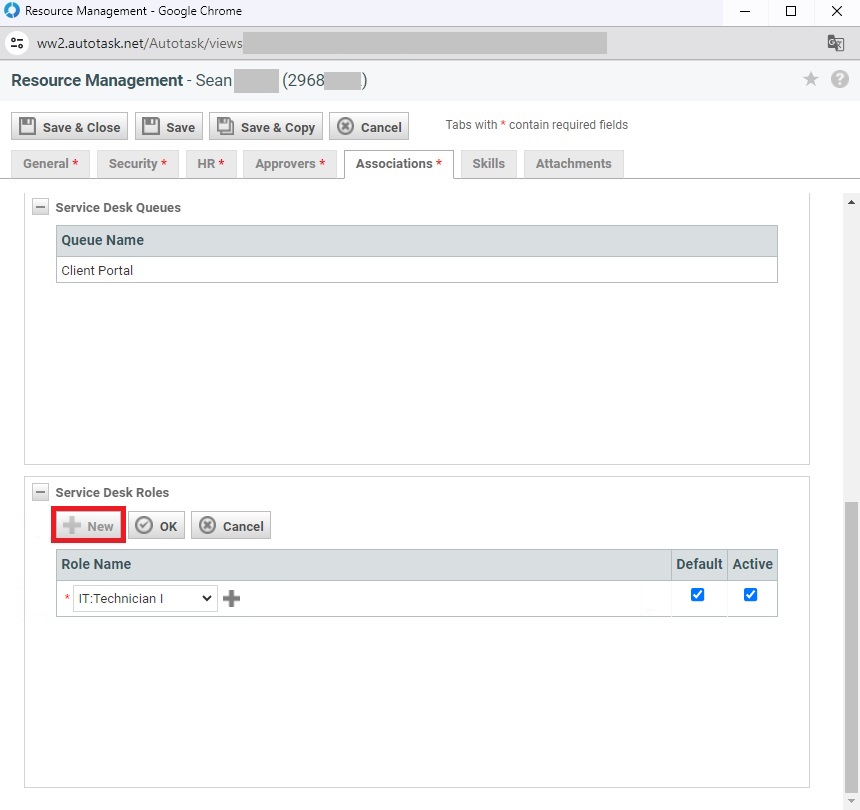Open the Role Name dropdown

(x=145, y=599)
